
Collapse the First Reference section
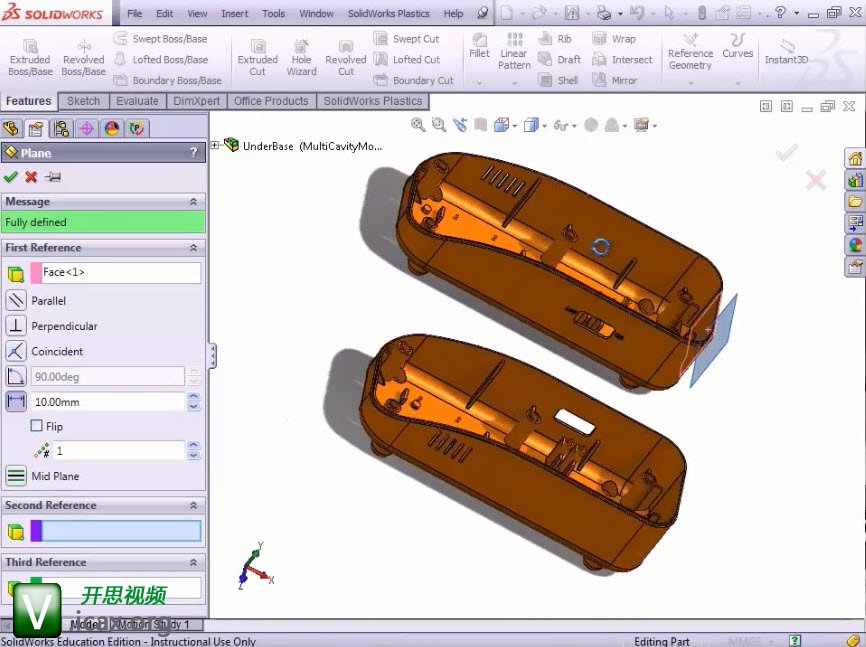[x=193, y=247]
